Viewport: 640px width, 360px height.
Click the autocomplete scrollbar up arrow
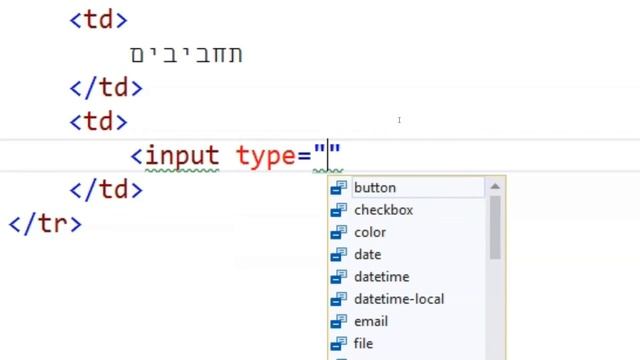[495, 187]
